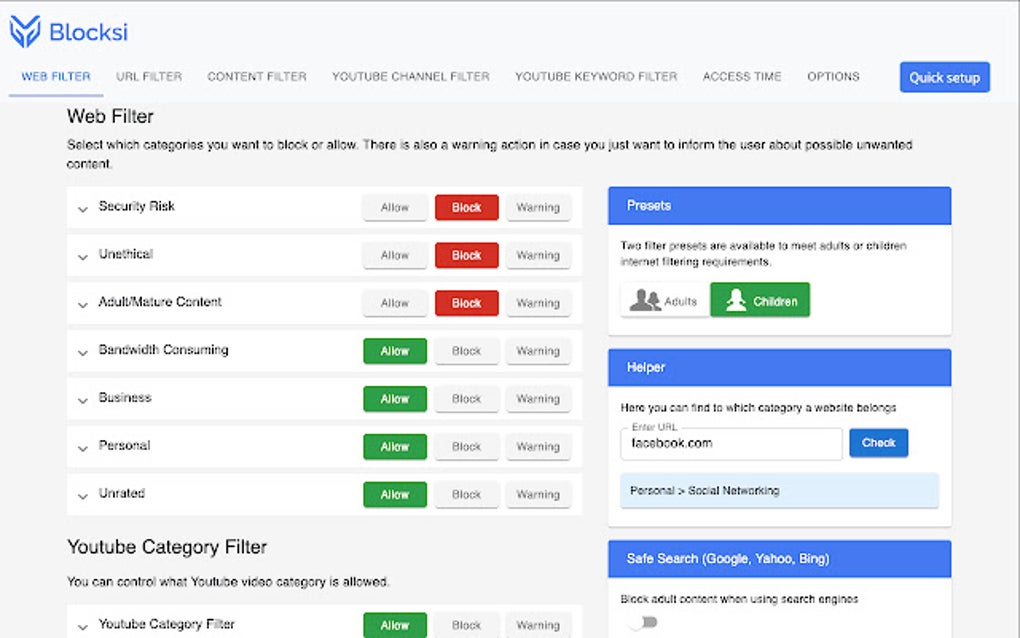Allow the Security Risk category
Image resolution: width=1020 pixels, height=638 pixels.
[x=394, y=207]
